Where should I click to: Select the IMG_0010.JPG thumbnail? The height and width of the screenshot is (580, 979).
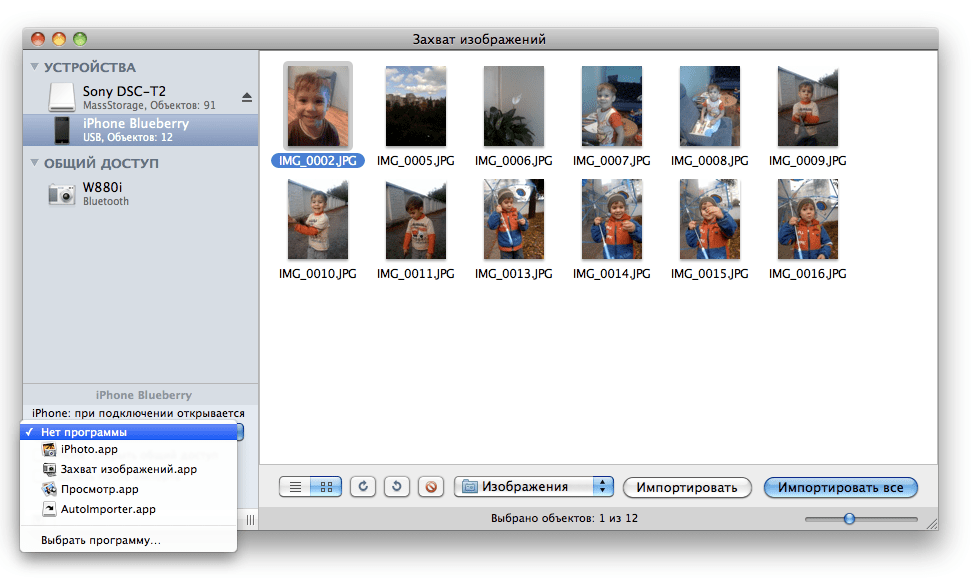[318, 219]
